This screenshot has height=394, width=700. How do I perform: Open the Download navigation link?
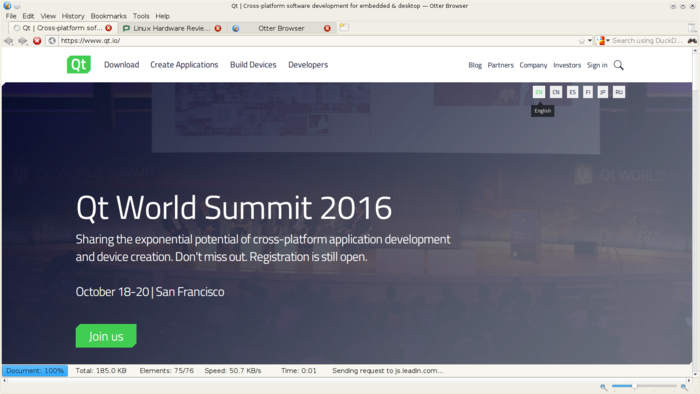click(121, 65)
